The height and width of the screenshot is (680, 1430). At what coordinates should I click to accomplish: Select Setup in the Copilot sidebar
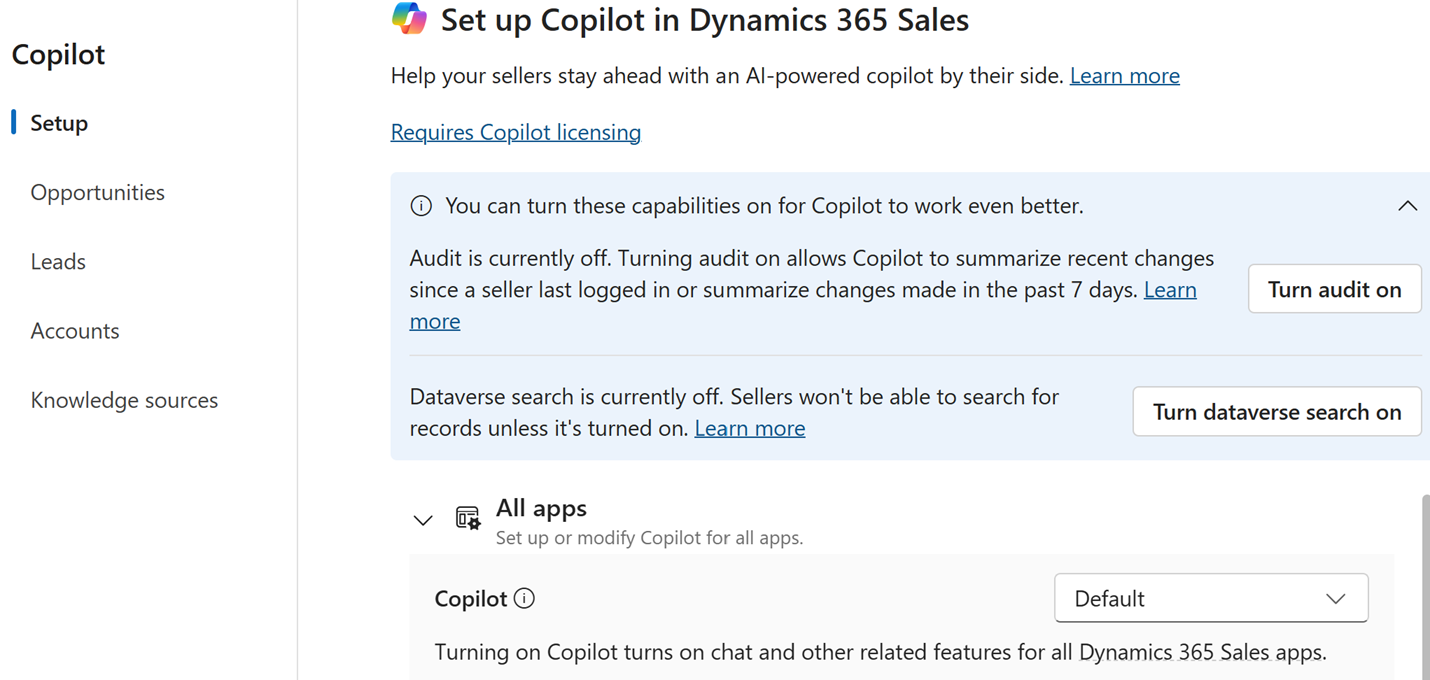click(x=59, y=123)
